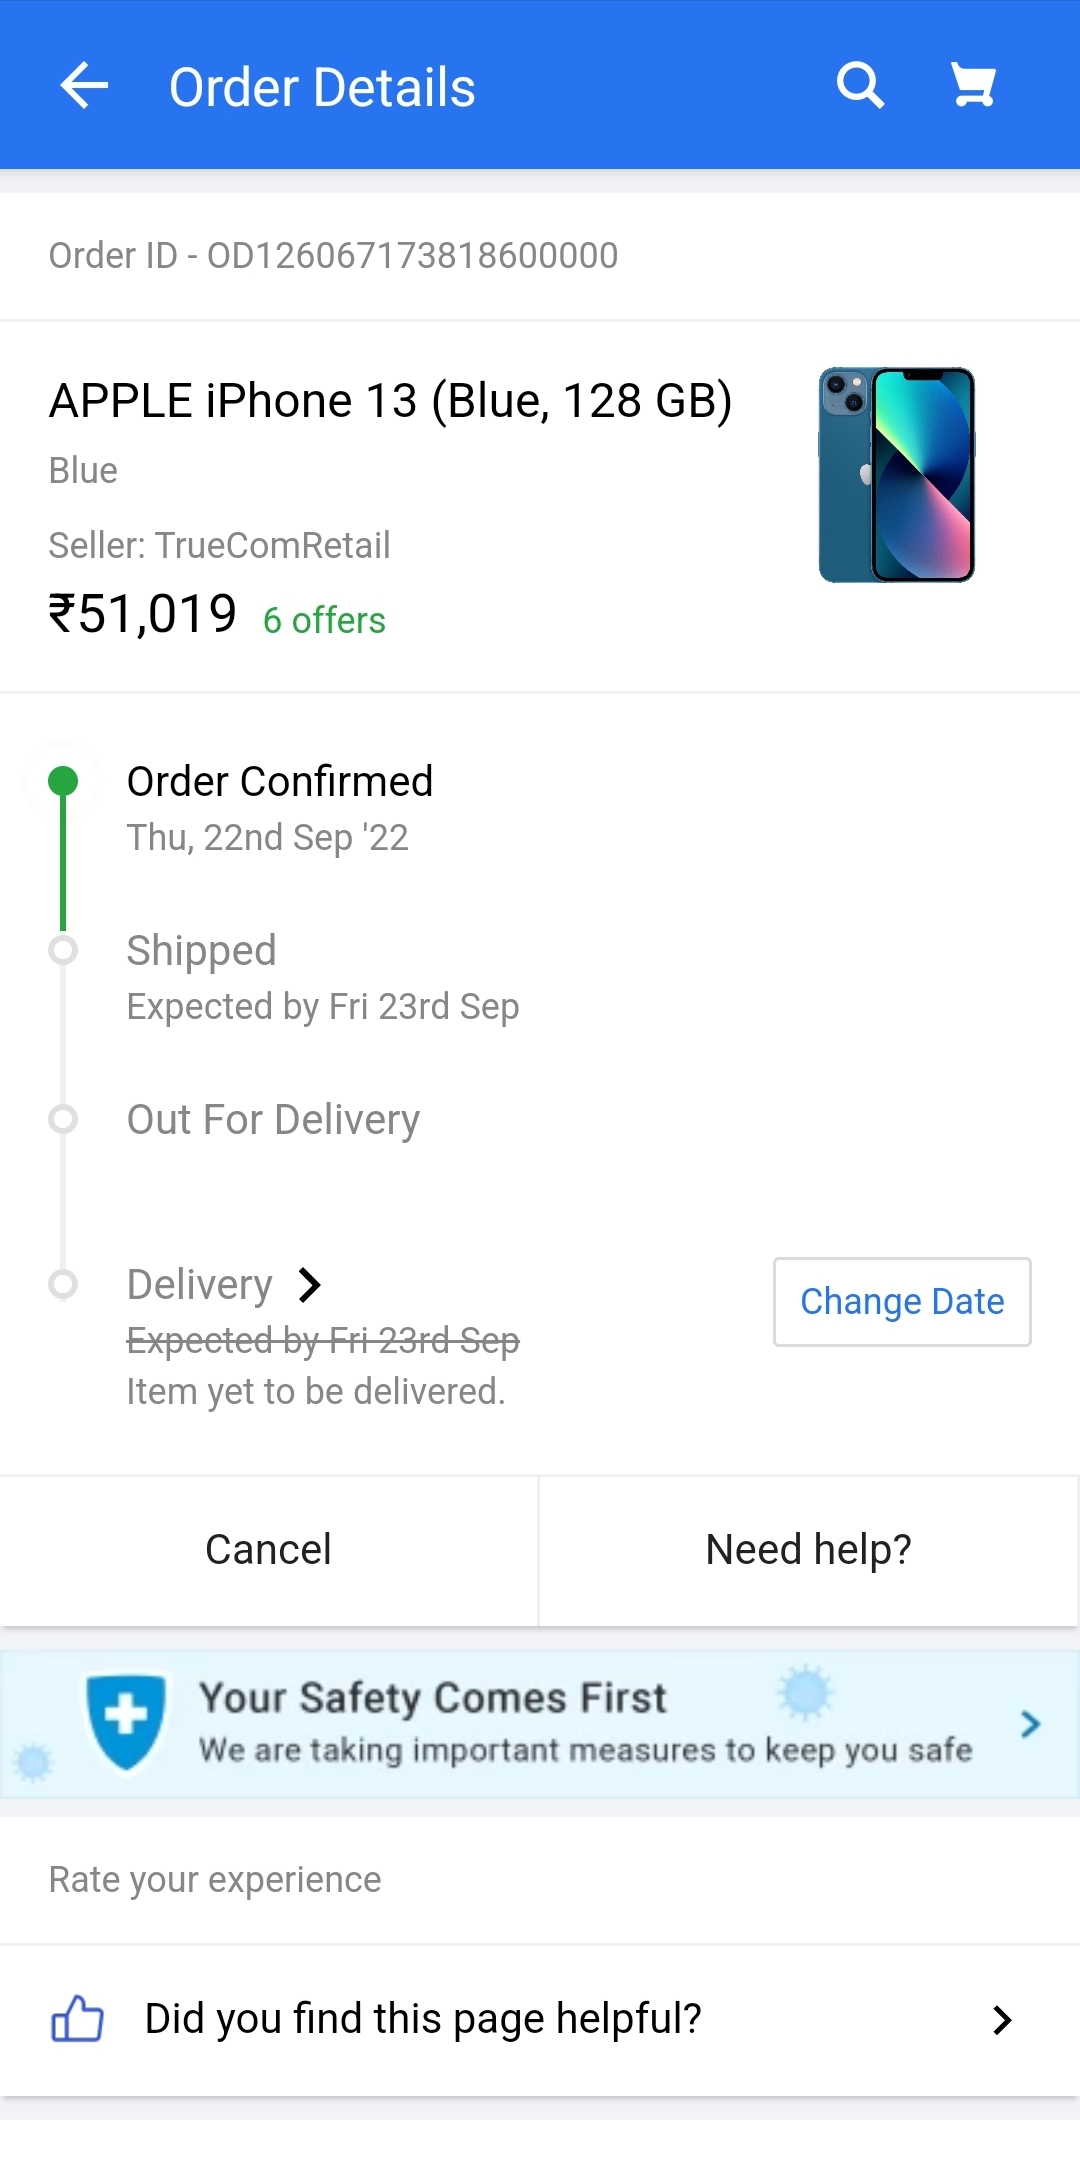Expand Delivery details chevron

coord(310,1285)
